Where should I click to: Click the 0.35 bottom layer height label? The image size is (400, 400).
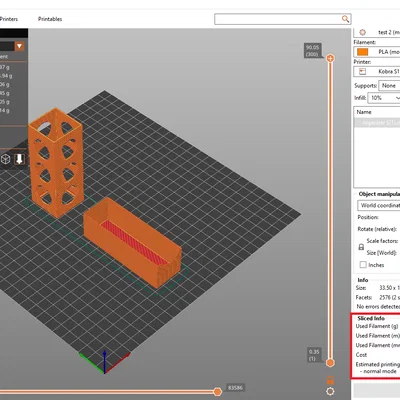pos(314,355)
